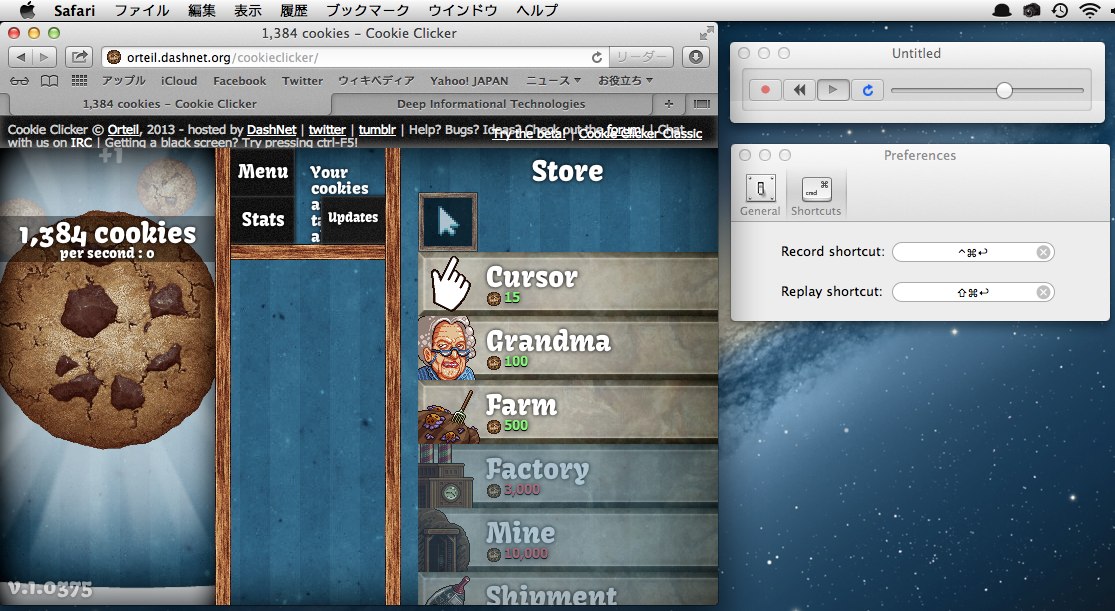Switch to General preferences tab
This screenshot has width=1115, height=611.
(760, 195)
